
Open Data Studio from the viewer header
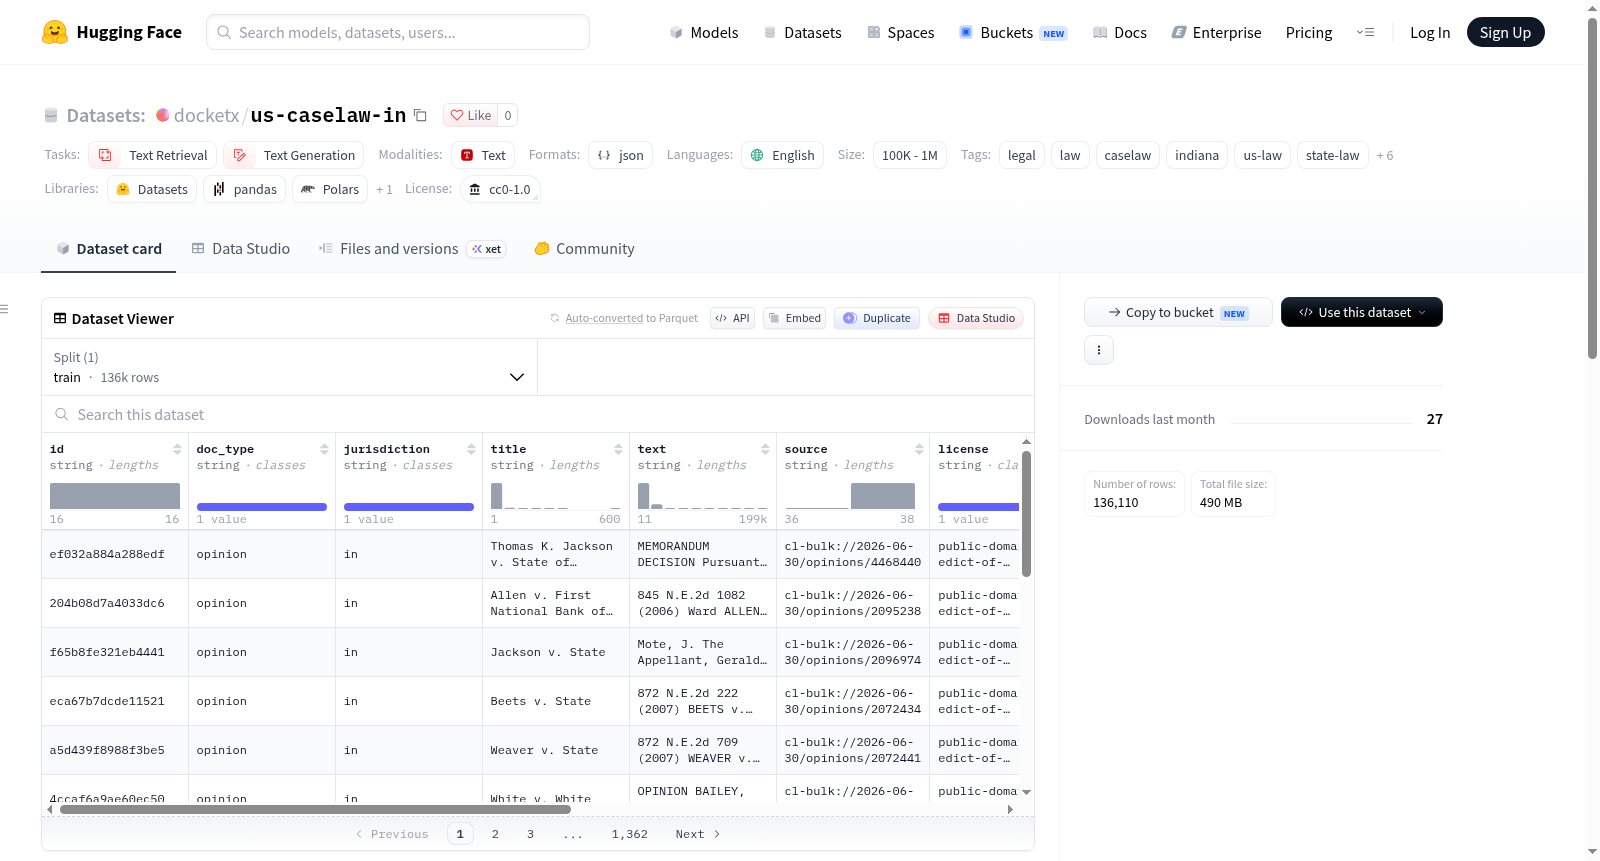pyautogui.click(x=976, y=318)
